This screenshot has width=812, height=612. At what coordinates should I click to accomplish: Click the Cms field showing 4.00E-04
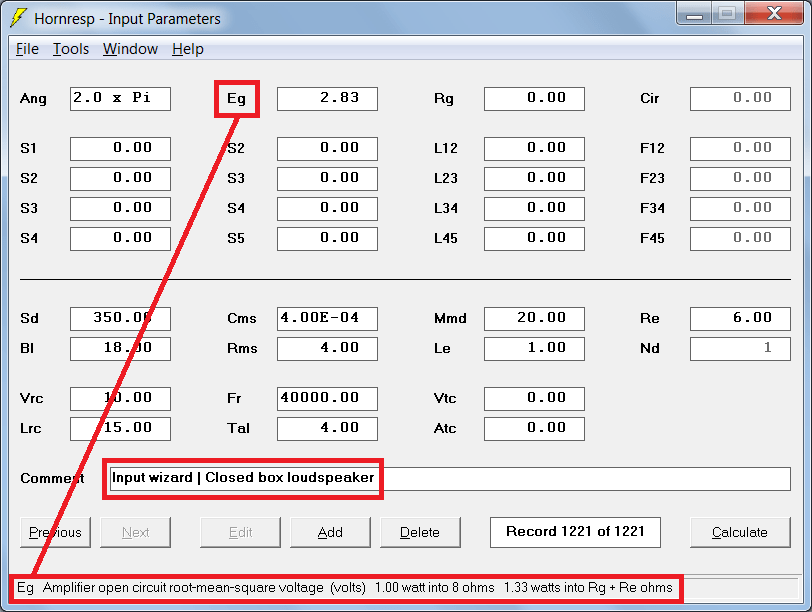[x=327, y=318]
